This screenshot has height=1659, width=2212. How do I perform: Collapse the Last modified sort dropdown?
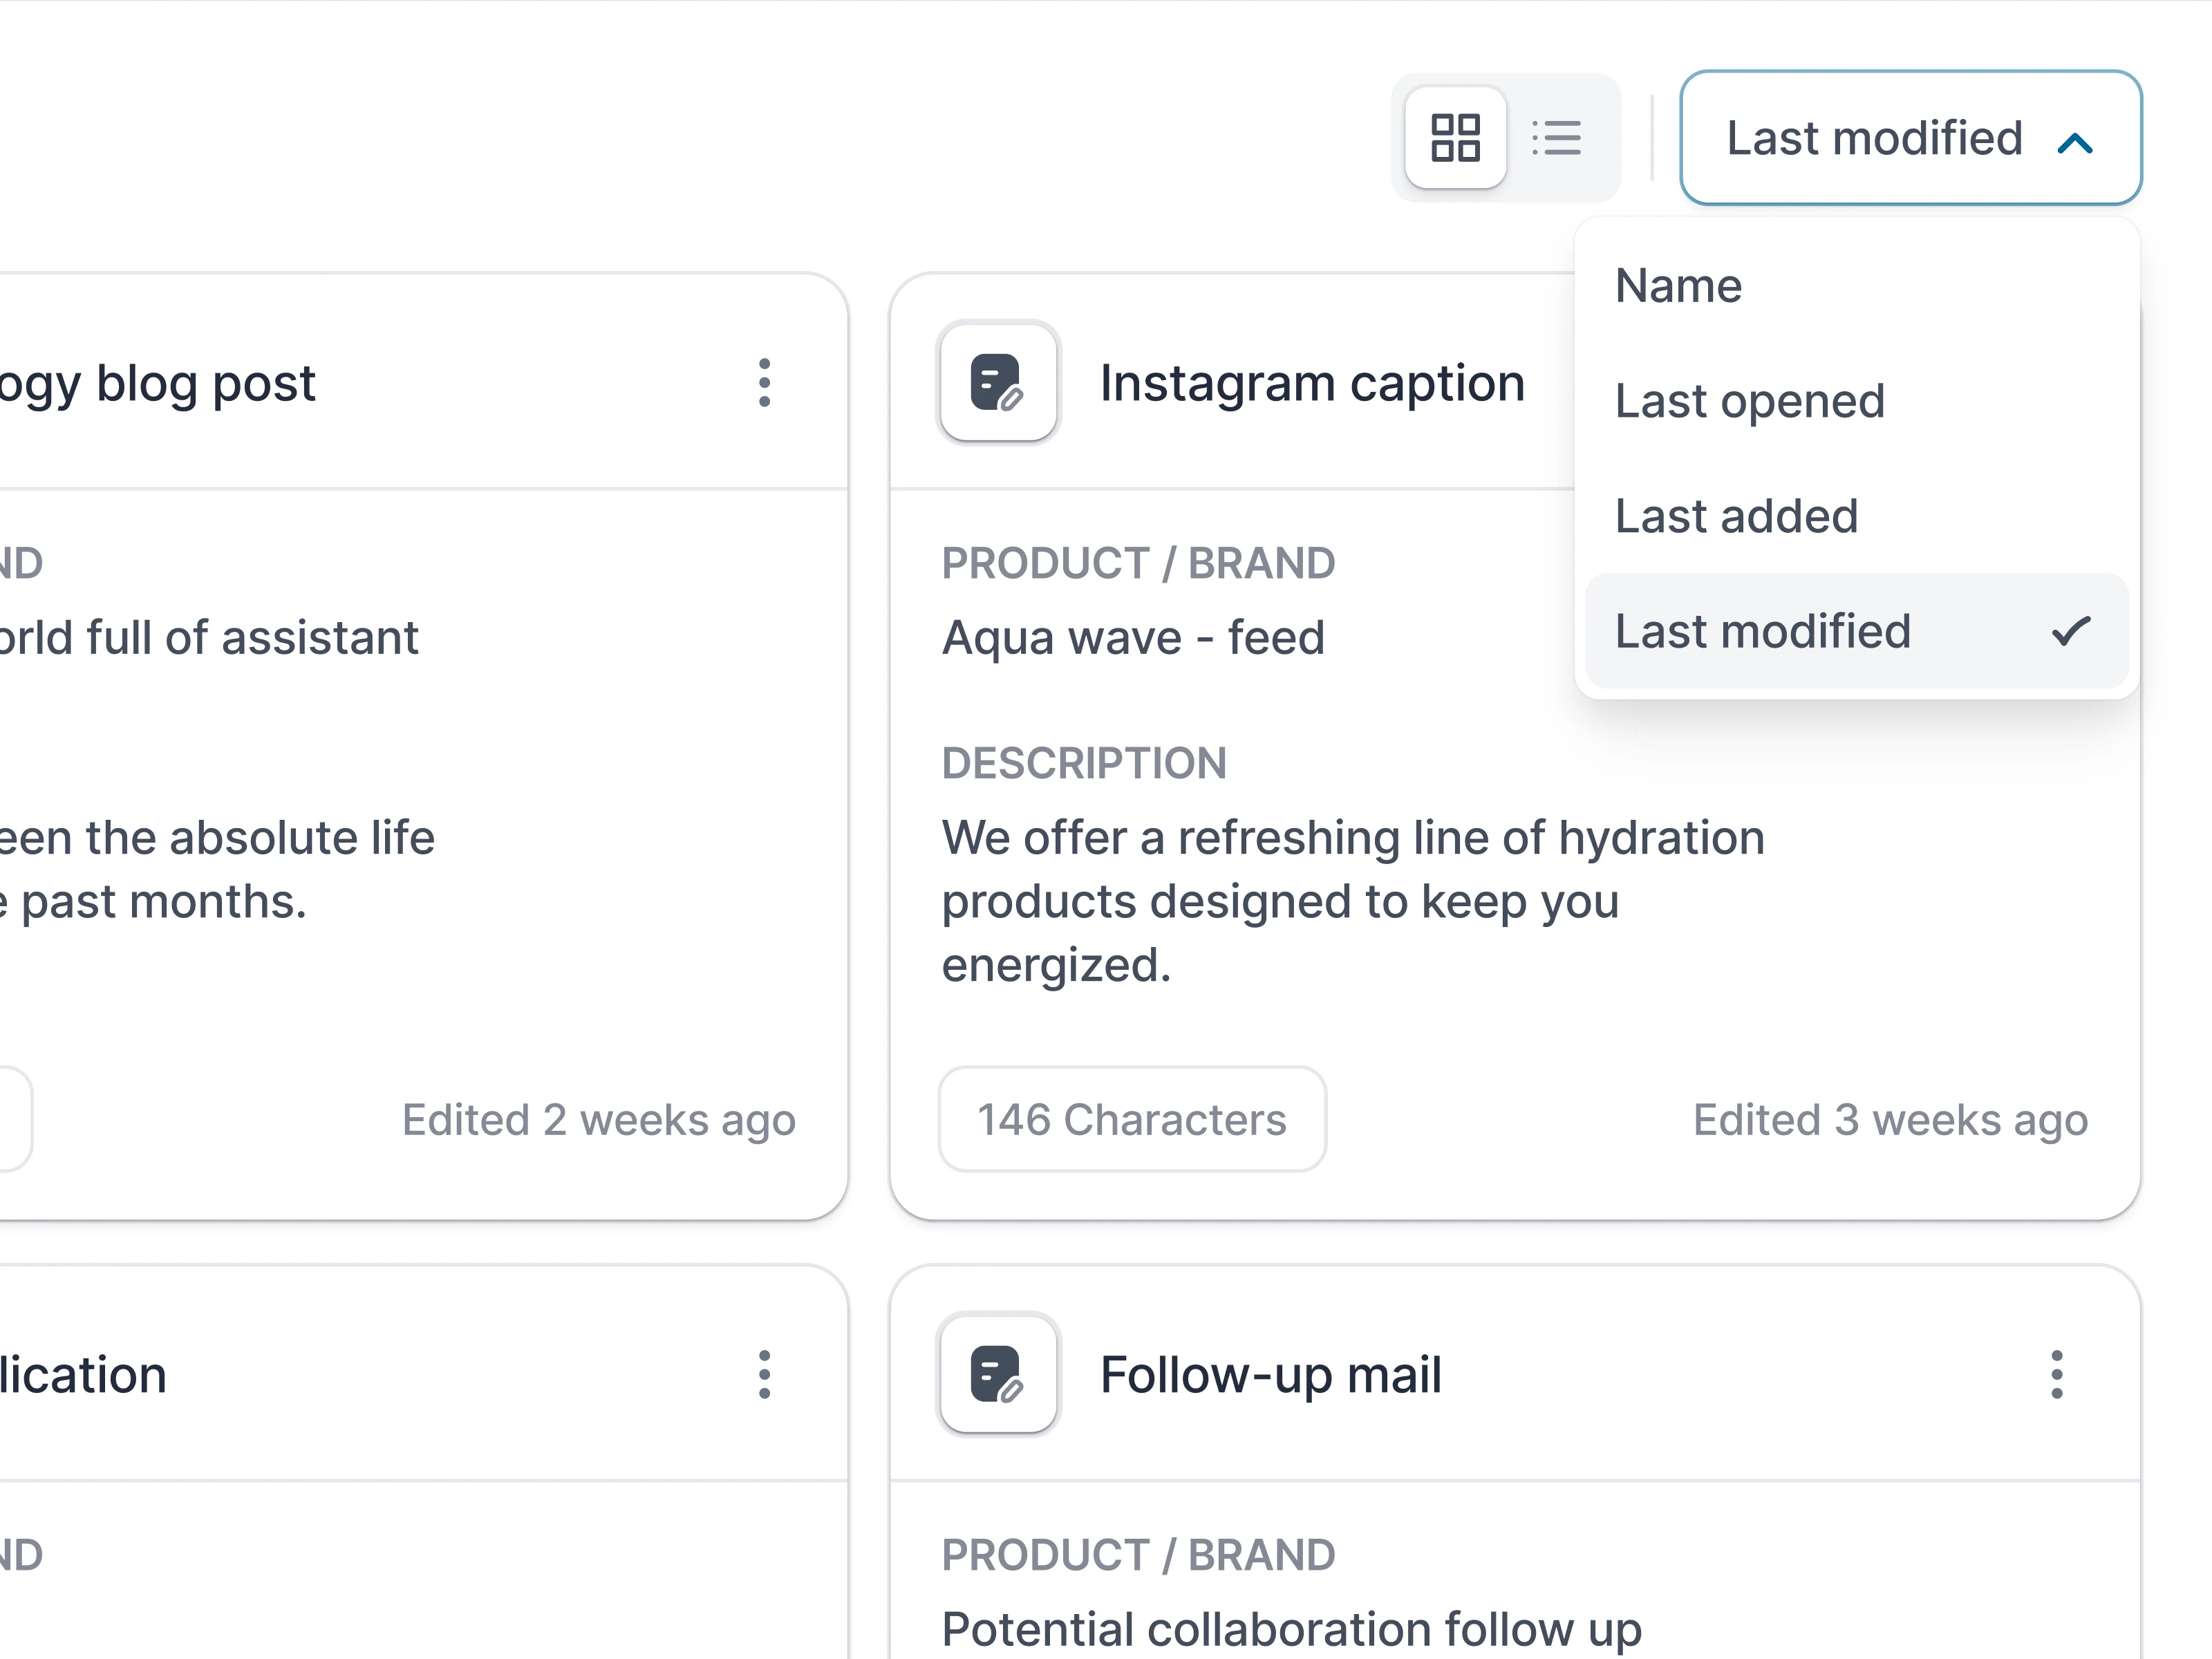pyautogui.click(x=1873, y=138)
